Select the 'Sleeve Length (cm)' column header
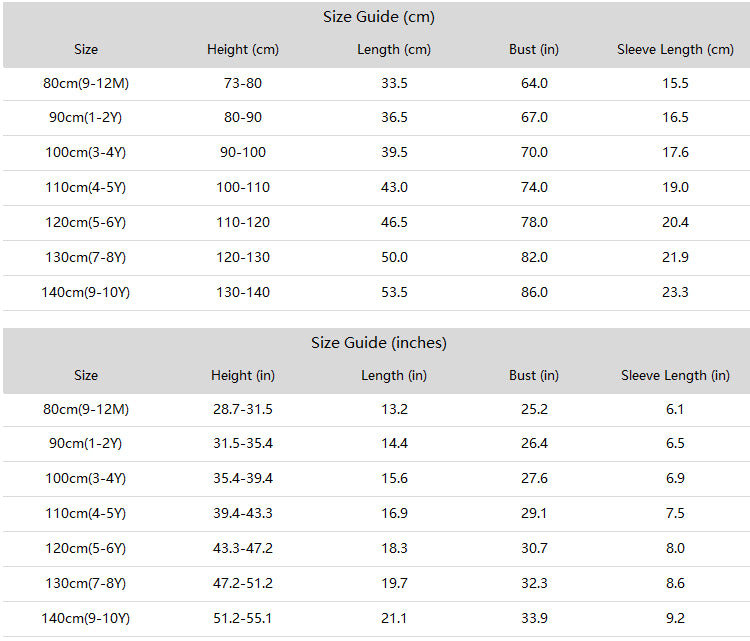750x641 pixels. click(675, 49)
